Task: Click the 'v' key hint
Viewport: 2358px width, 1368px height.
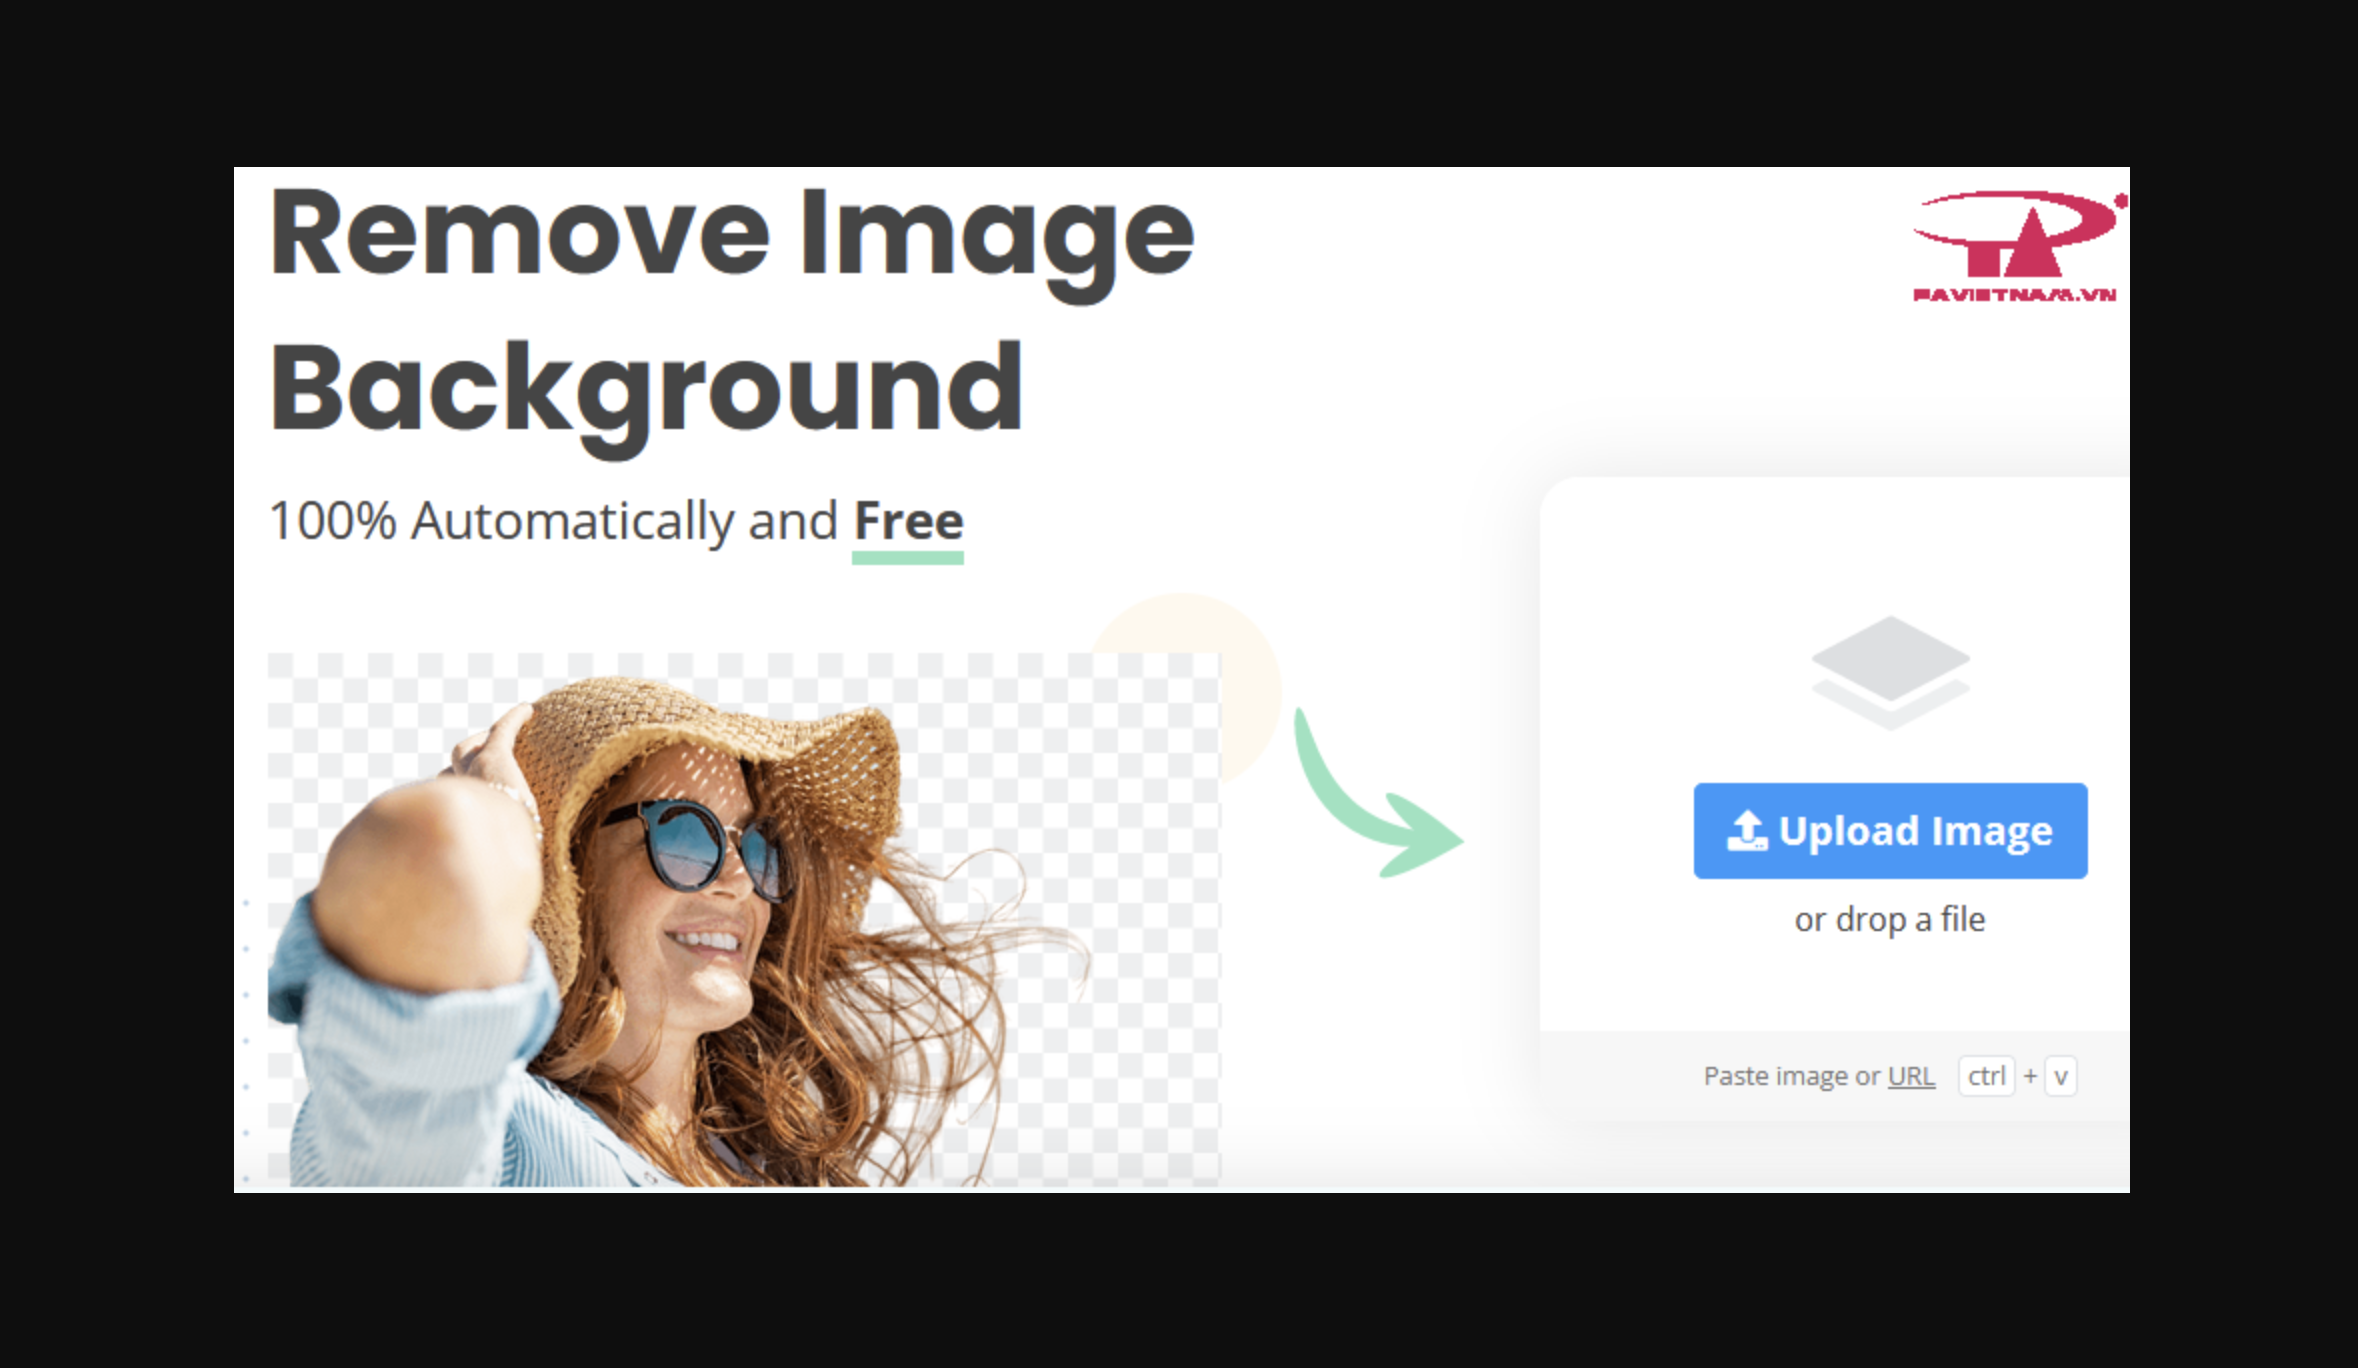Action: pyautogui.click(x=2060, y=1076)
